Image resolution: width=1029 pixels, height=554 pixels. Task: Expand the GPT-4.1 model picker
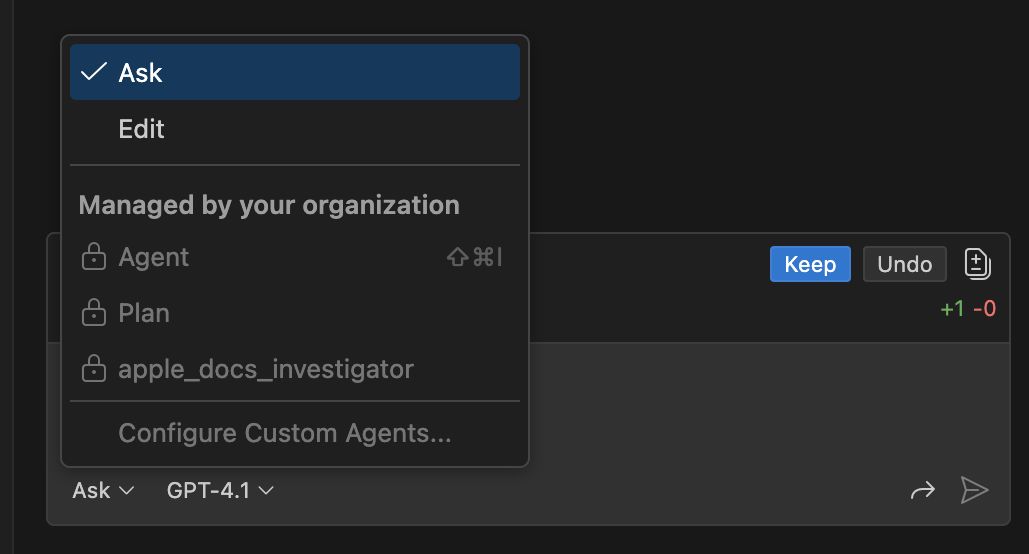(220, 491)
